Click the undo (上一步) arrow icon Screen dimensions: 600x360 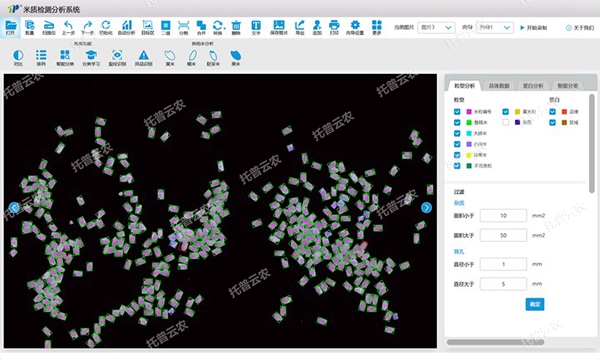pos(68,26)
